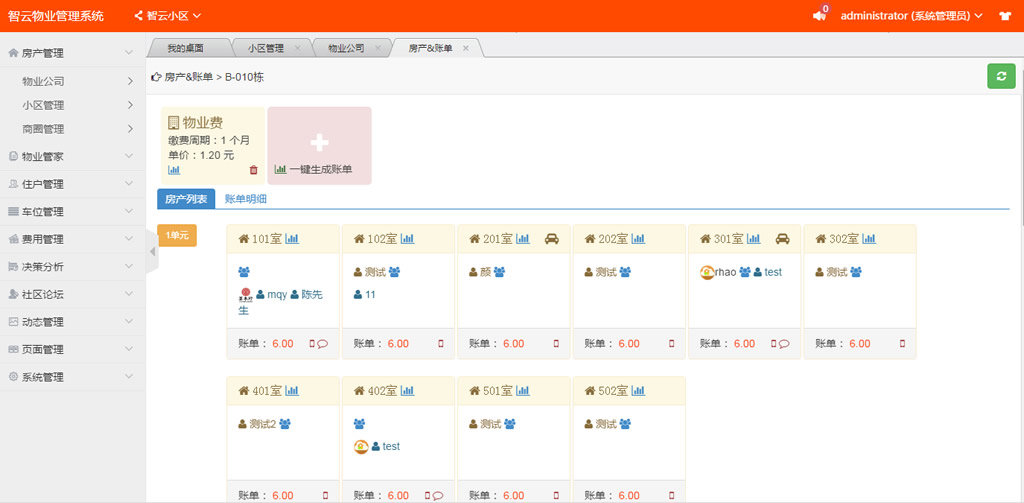Click the group members icon in 202室
The width and height of the screenshot is (1024, 503).
(625, 272)
